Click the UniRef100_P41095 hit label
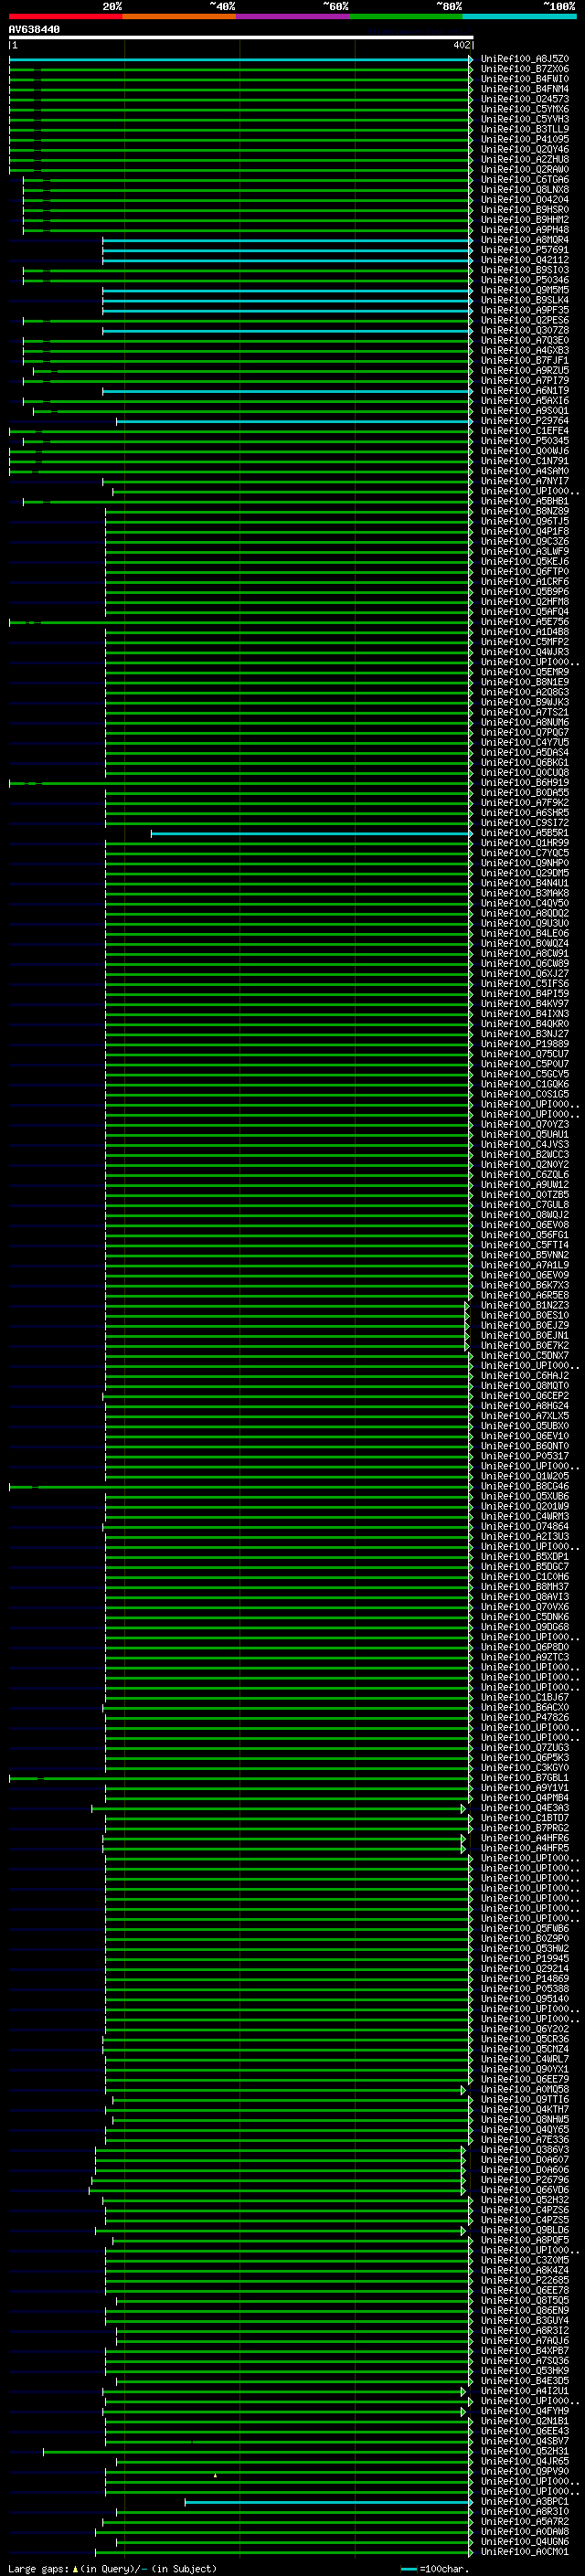The width and height of the screenshot is (585, 2576). (x=525, y=139)
